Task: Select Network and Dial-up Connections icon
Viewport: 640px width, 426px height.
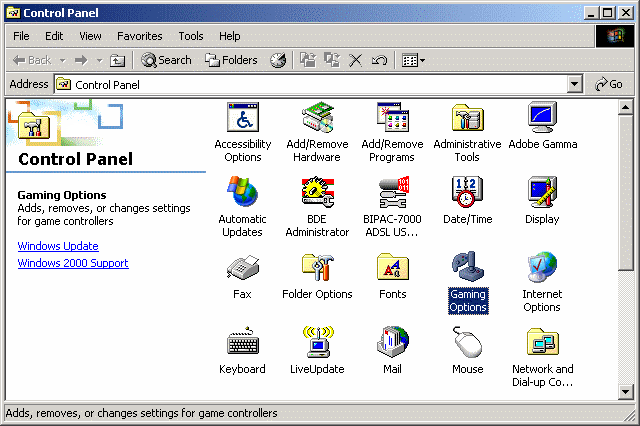Action: click(x=542, y=342)
